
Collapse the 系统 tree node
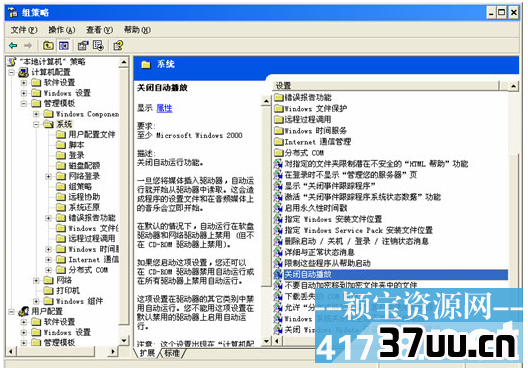[x=36, y=124]
